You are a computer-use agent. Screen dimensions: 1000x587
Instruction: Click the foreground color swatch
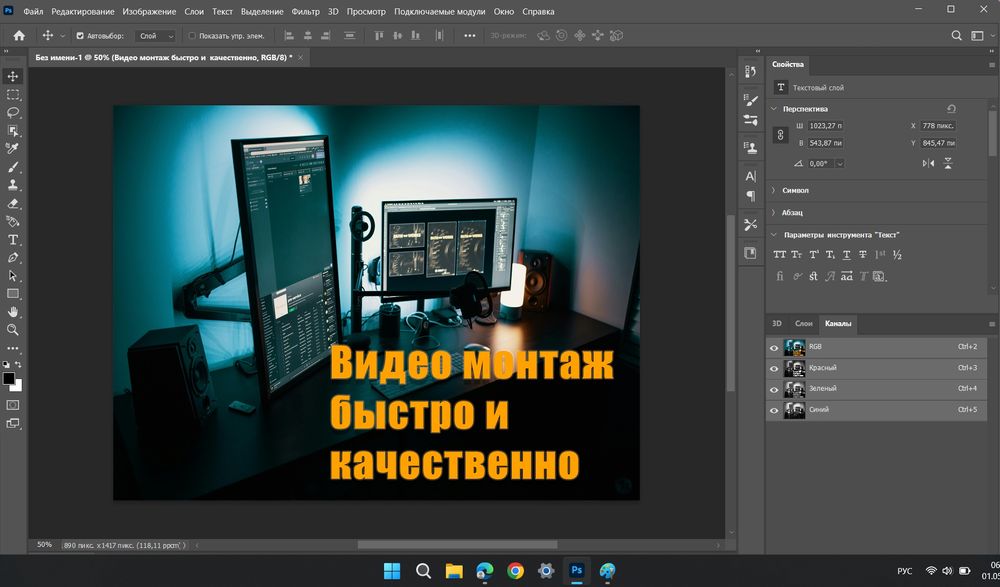pyautogui.click(x=9, y=379)
